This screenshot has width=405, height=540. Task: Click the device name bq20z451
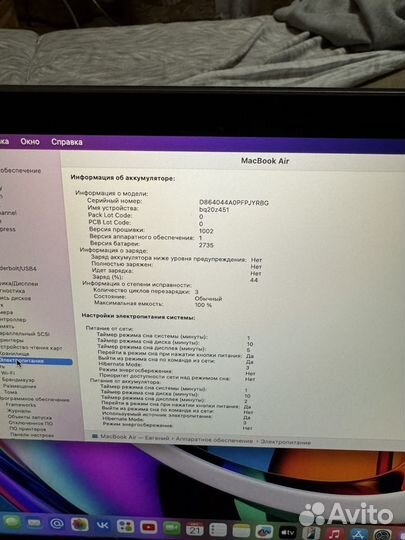214,210
